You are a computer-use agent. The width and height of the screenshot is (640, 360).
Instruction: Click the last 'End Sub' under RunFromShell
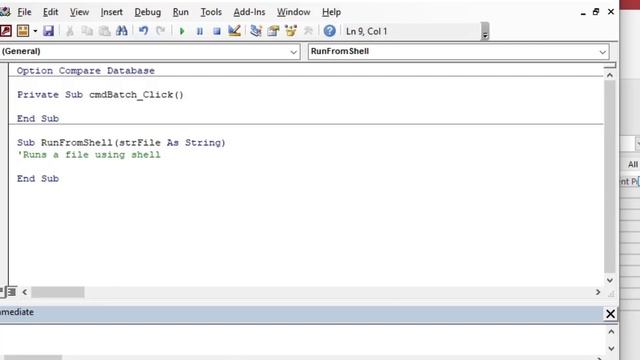click(38, 178)
